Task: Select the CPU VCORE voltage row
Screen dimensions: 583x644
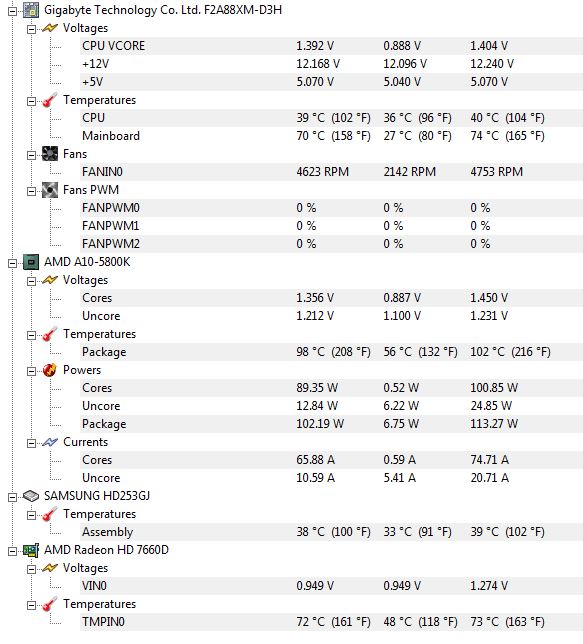Action: pyautogui.click(x=331, y=46)
